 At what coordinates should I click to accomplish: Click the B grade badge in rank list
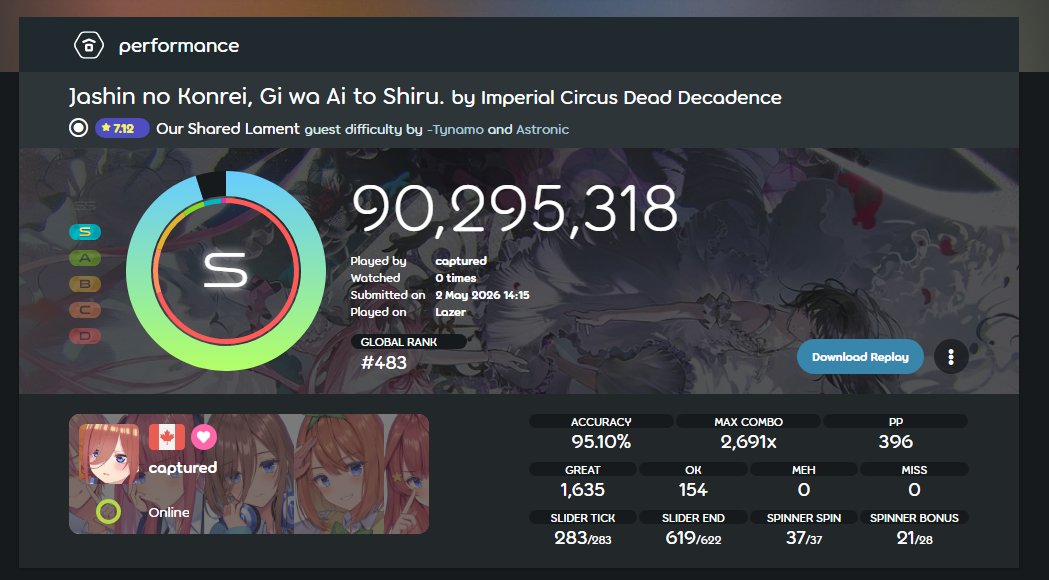pos(85,284)
